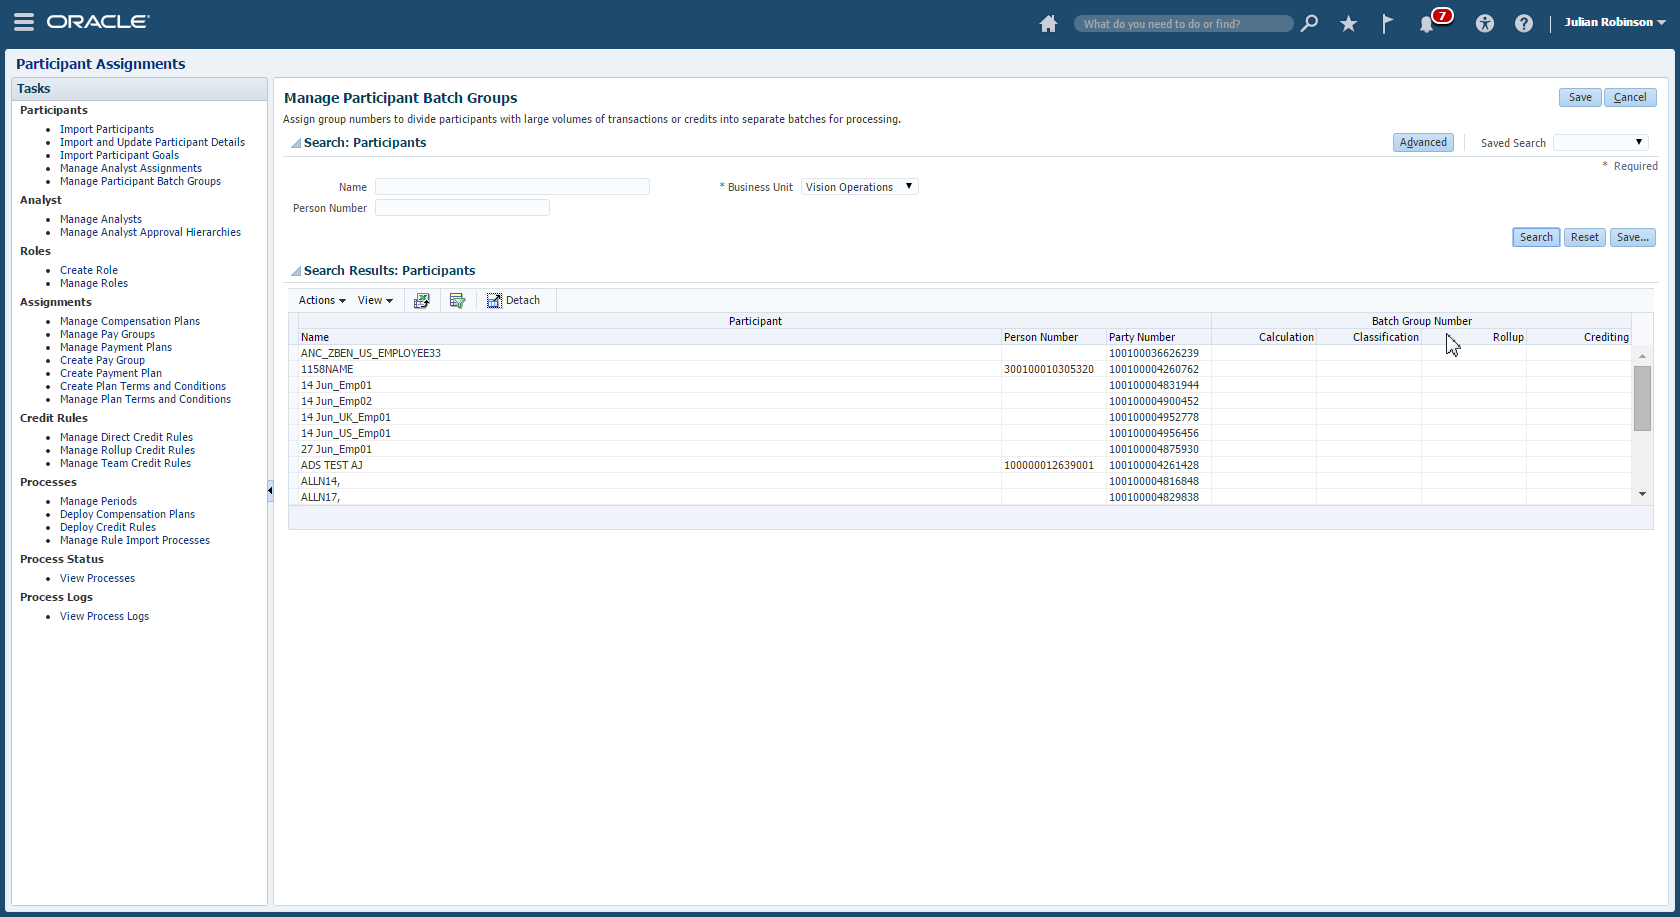The width and height of the screenshot is (1680, 917).
Task: Open Manage Payment Plans link
Action: point(116,347)
